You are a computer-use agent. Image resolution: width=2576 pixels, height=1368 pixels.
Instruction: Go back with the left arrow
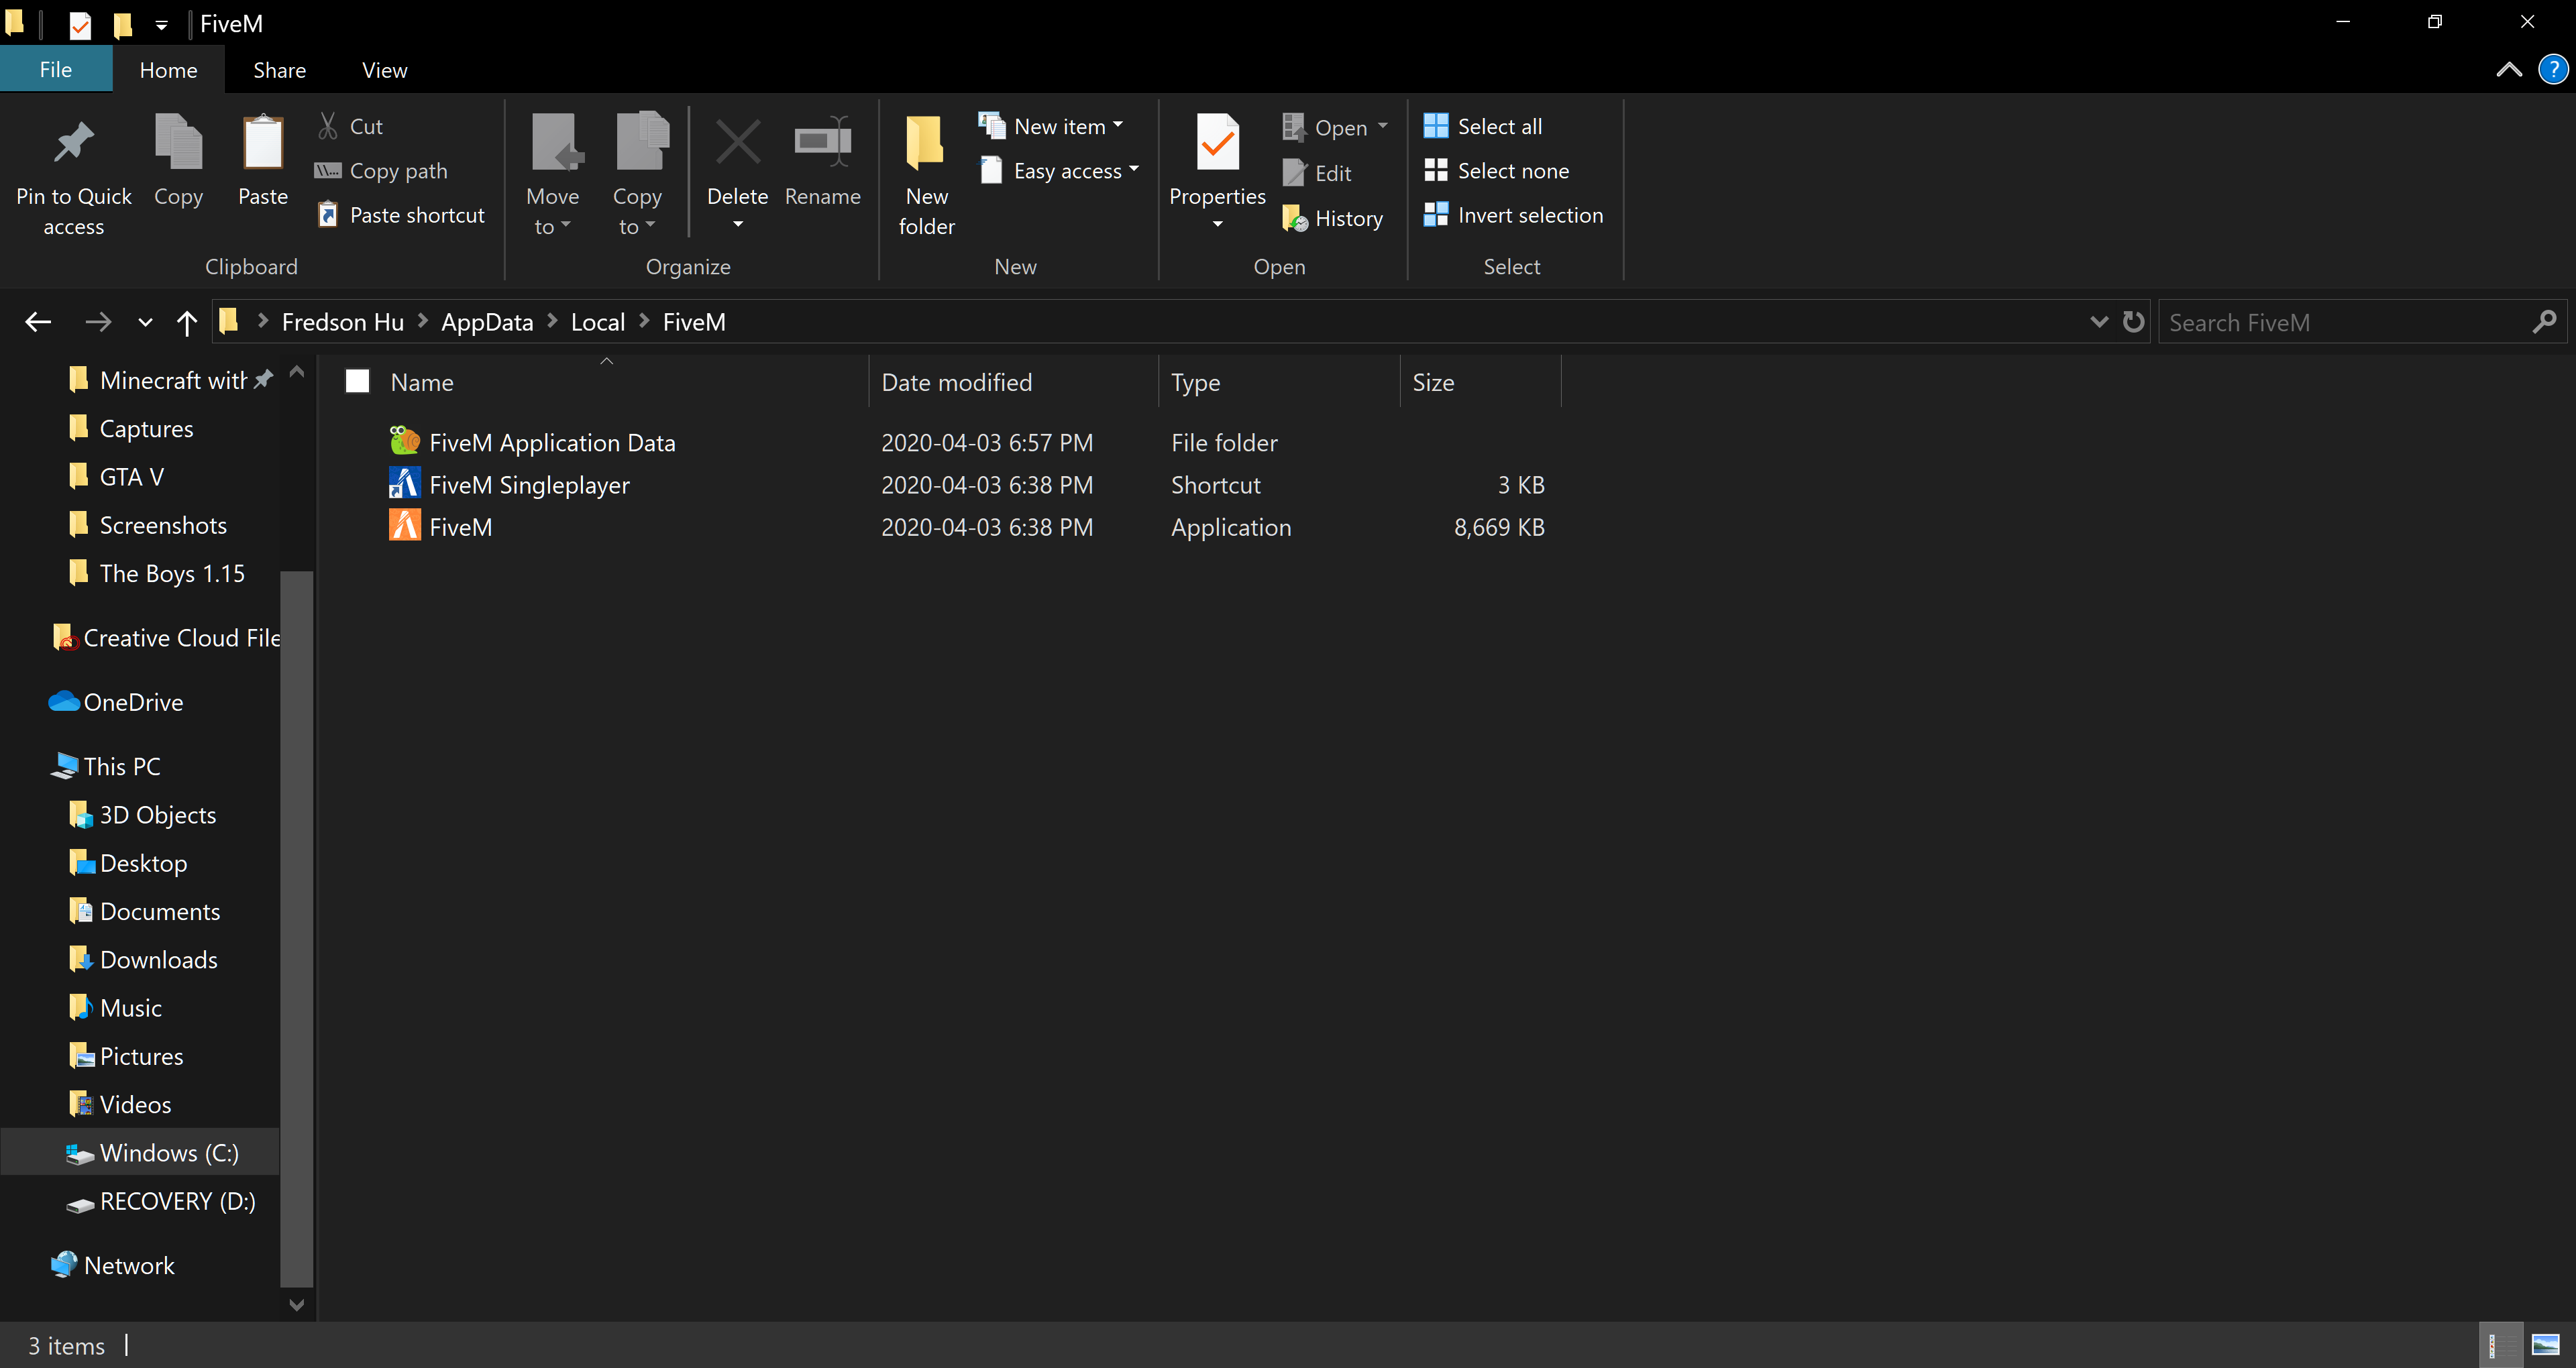pos(38,322)
